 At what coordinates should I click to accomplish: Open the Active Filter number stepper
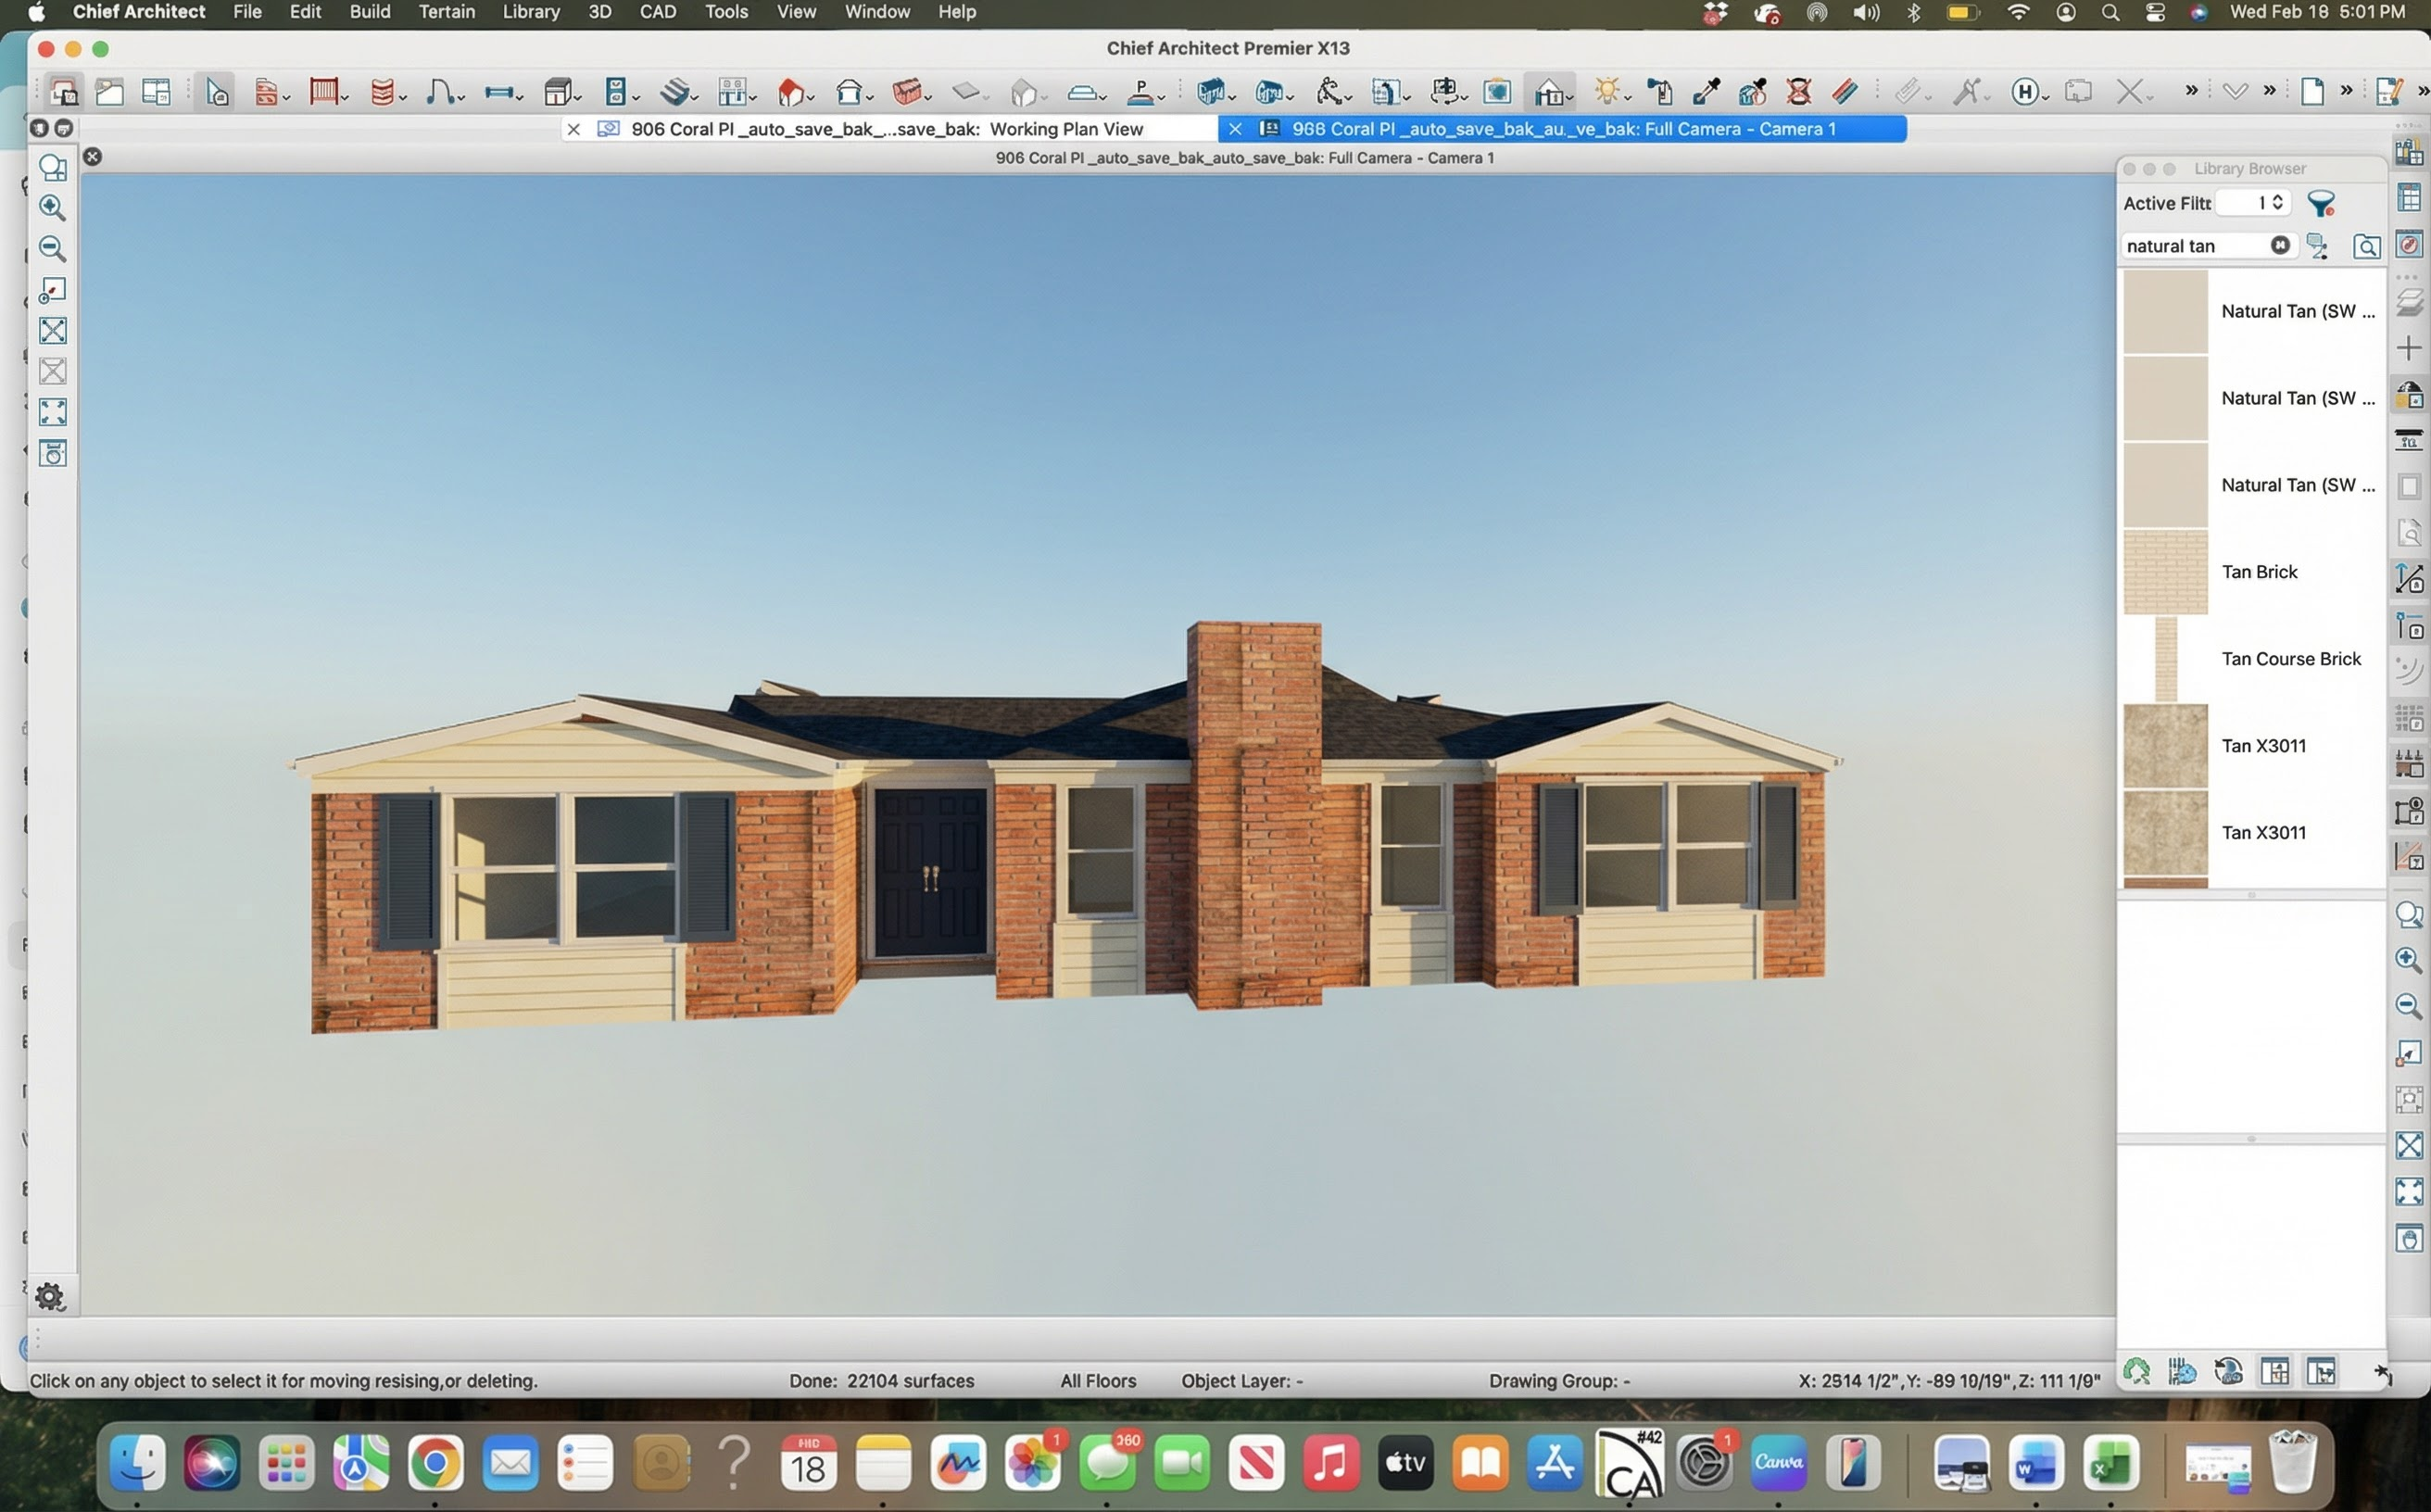pos(2277,203)
